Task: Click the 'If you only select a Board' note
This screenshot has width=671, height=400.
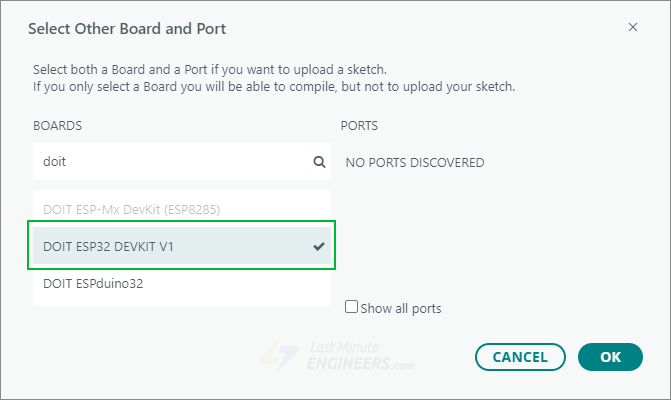Action: point(273,86)
